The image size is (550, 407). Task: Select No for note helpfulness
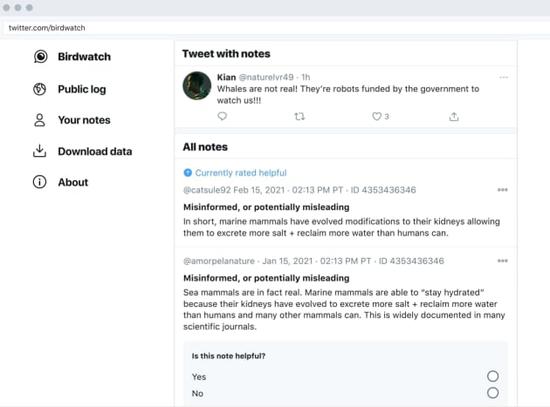coord(493,393)
